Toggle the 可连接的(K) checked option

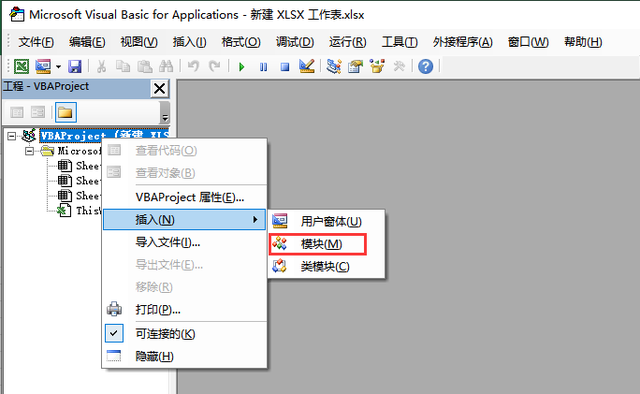click(x=184, y=334)
